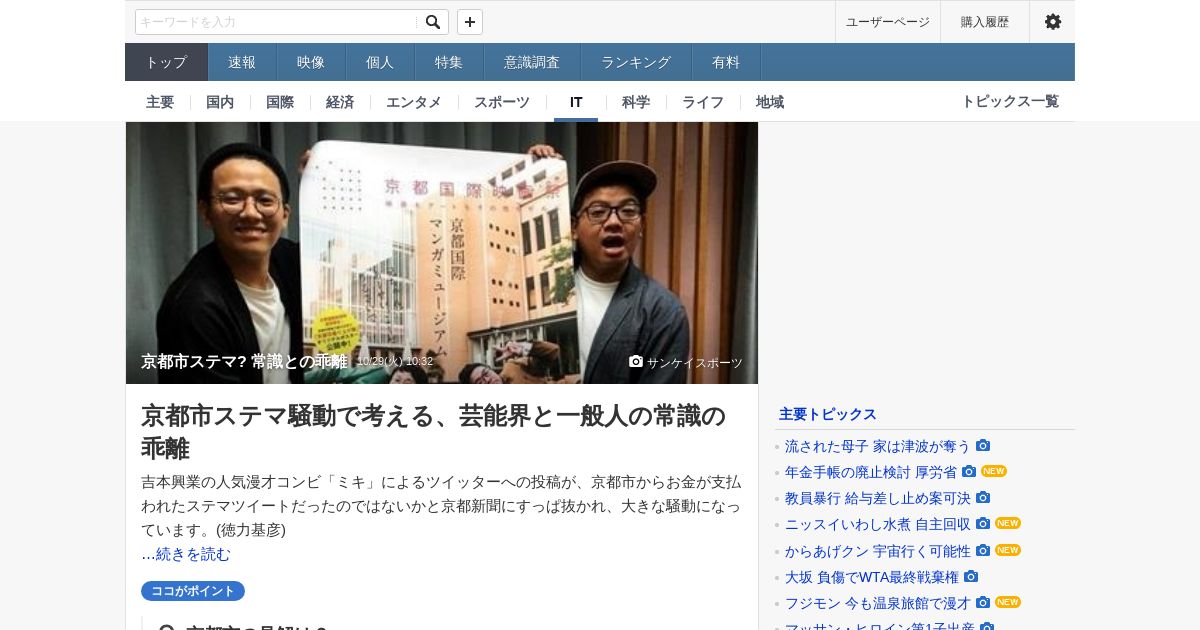The height and width of the screenshot is (630, 1200).
Task: Click image caption 京都市ステマ? 常識との乖離
Action: pos(244,361)
